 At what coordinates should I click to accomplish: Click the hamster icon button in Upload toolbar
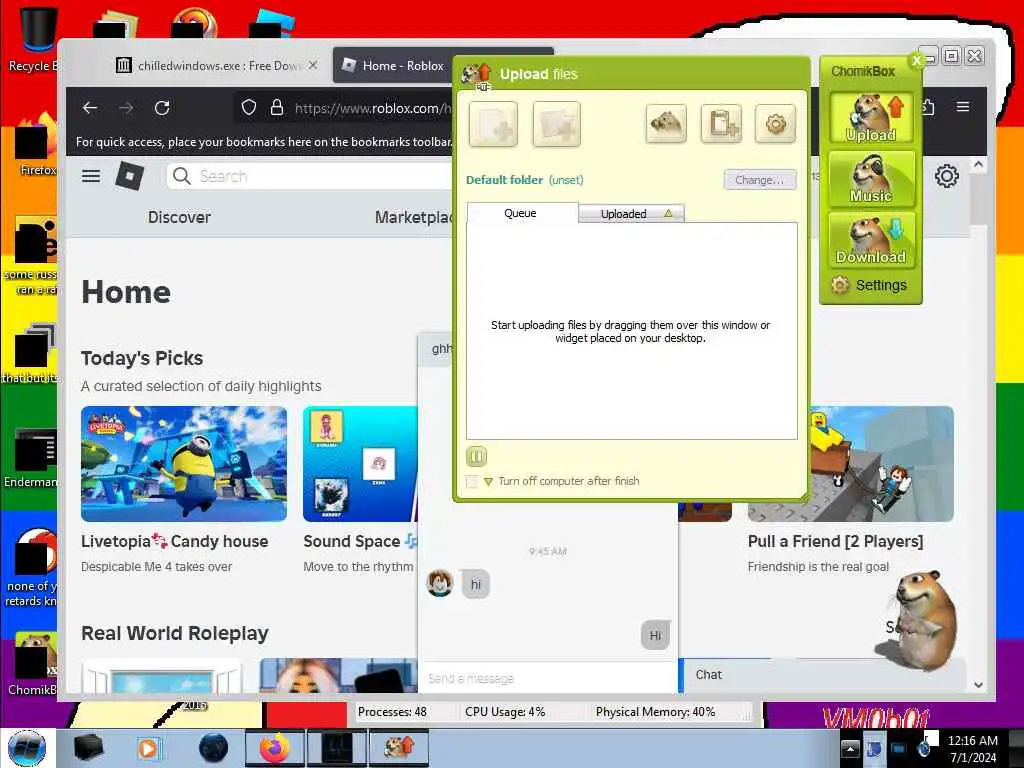tap(665, 123)
